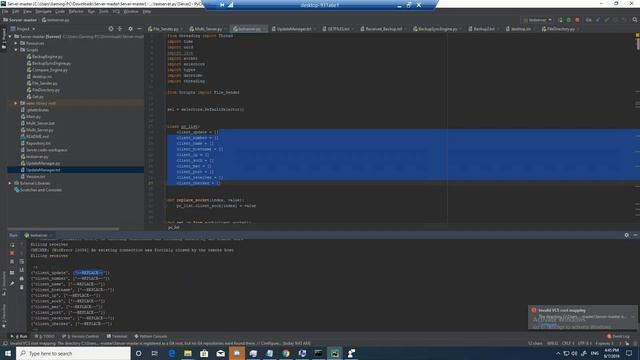Collapse the Server-master root node
Viewport: 640px width, 360px height.
coord(10,36)
